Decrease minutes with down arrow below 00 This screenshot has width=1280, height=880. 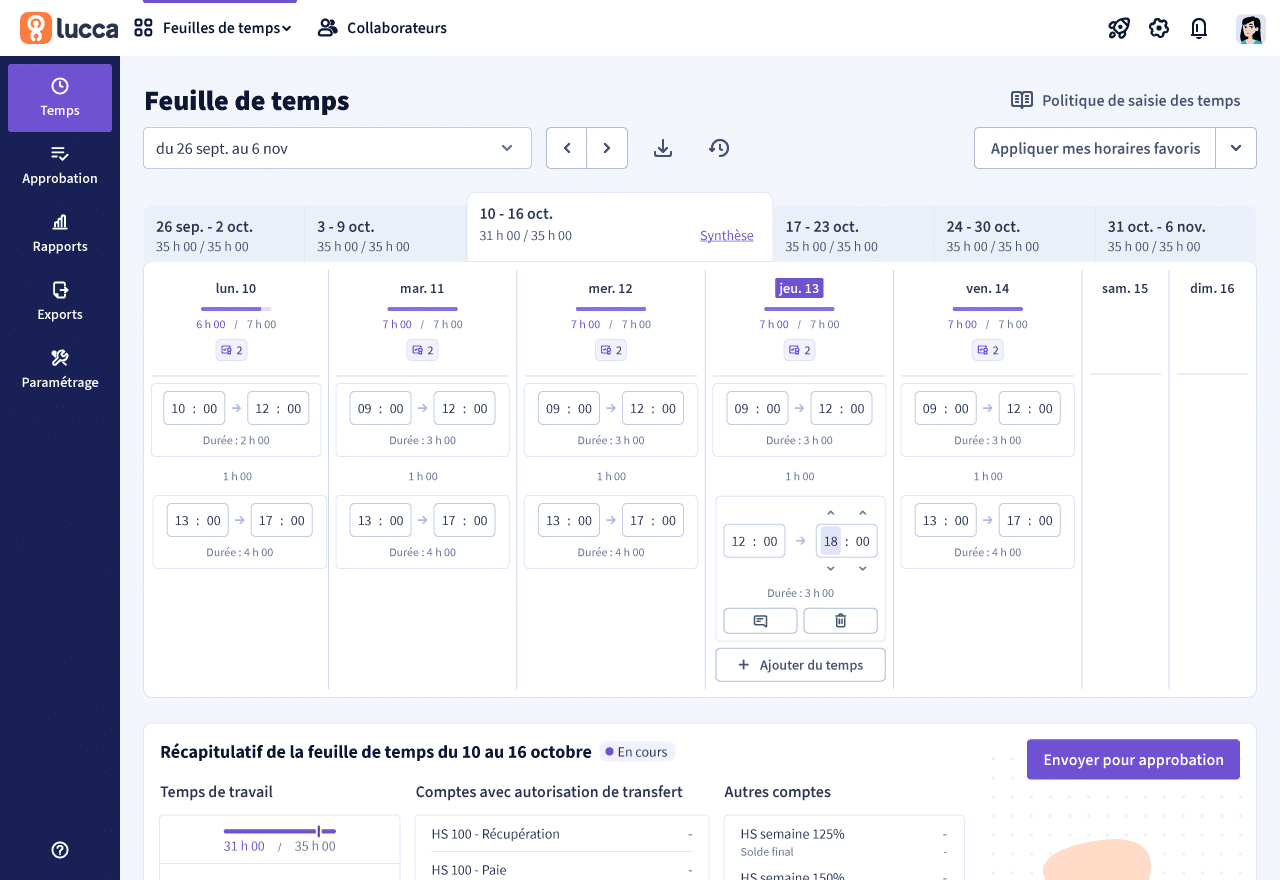(862, 569)
